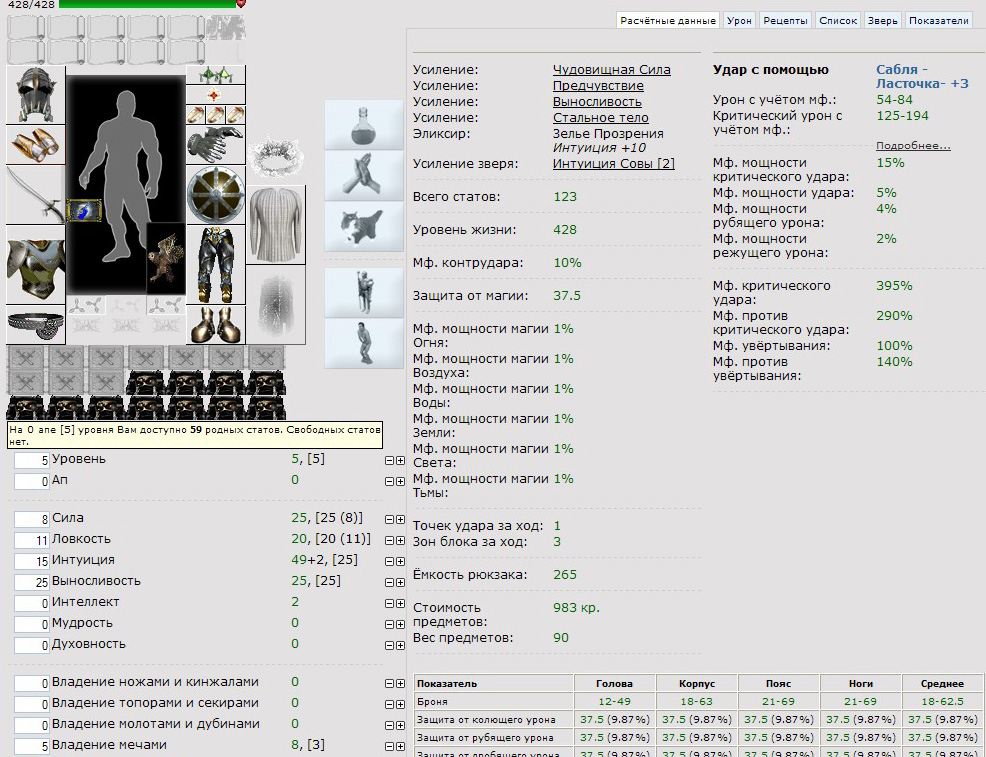This screenshot has width=986, height=757.
Task: Open the Предчувствие boost link
Action: 598,86
